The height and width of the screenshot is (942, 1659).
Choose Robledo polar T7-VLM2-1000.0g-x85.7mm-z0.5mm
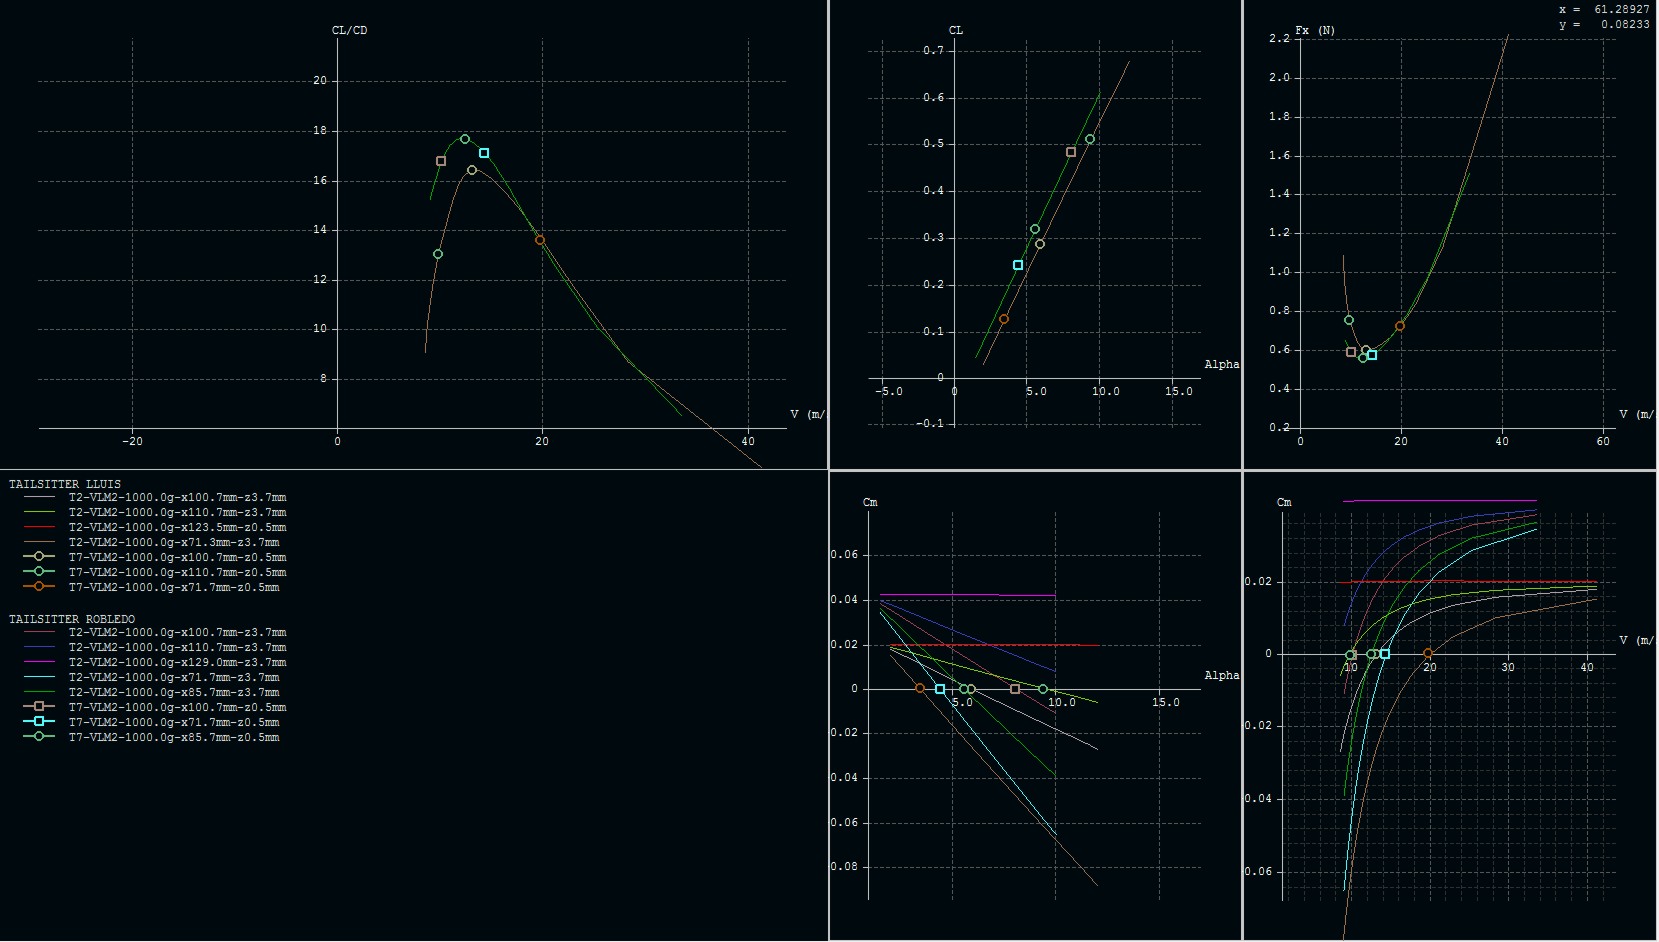click(174, 737)
